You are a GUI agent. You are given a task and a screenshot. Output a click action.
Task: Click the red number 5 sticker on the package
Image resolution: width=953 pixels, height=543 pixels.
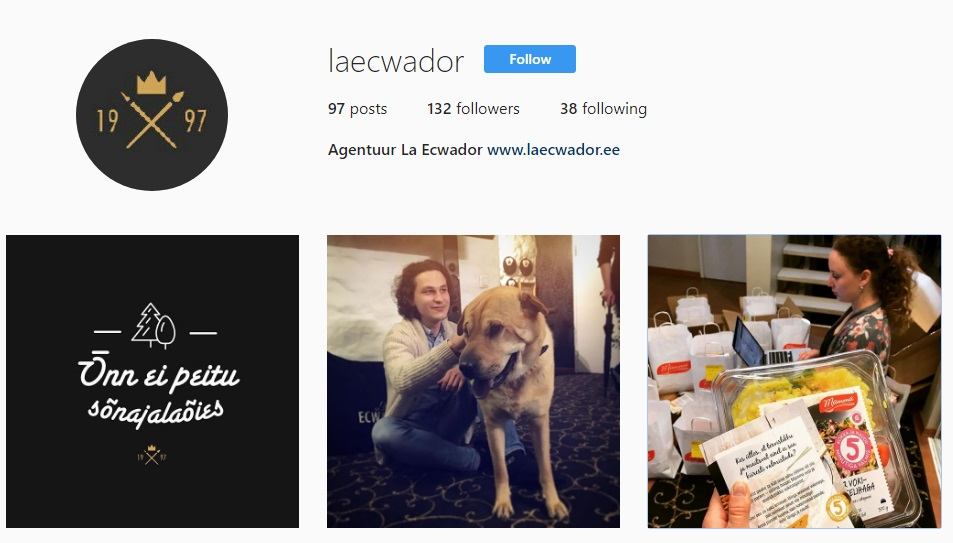pos(852,451)
